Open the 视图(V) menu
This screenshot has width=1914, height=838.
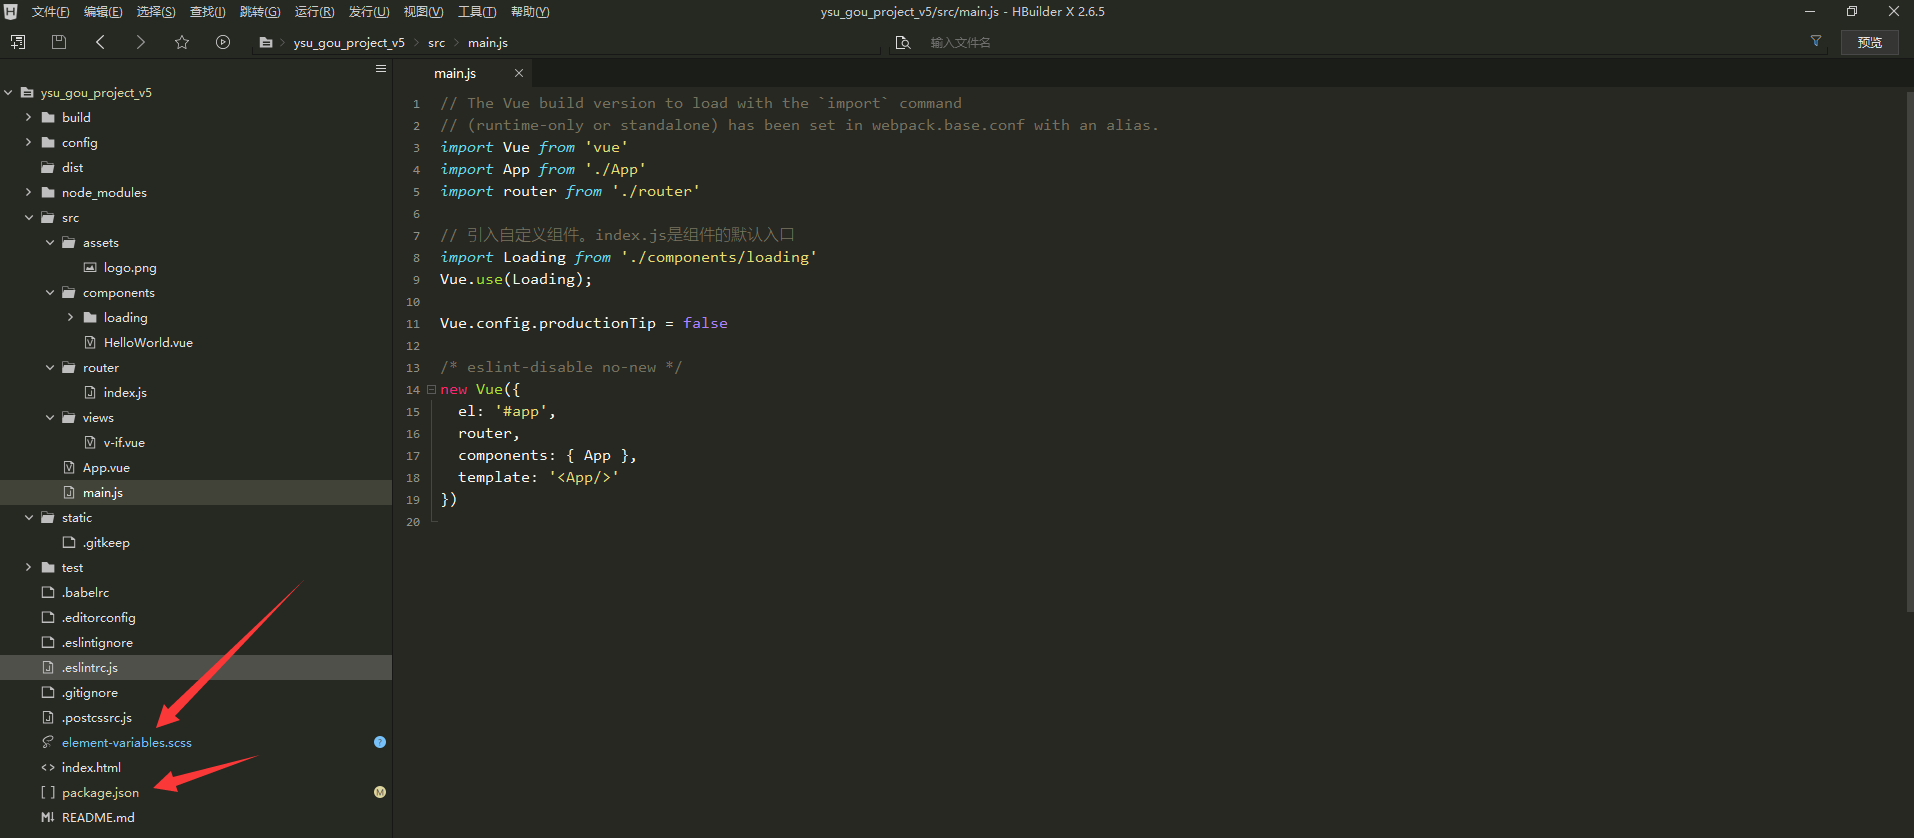point(423,12)
